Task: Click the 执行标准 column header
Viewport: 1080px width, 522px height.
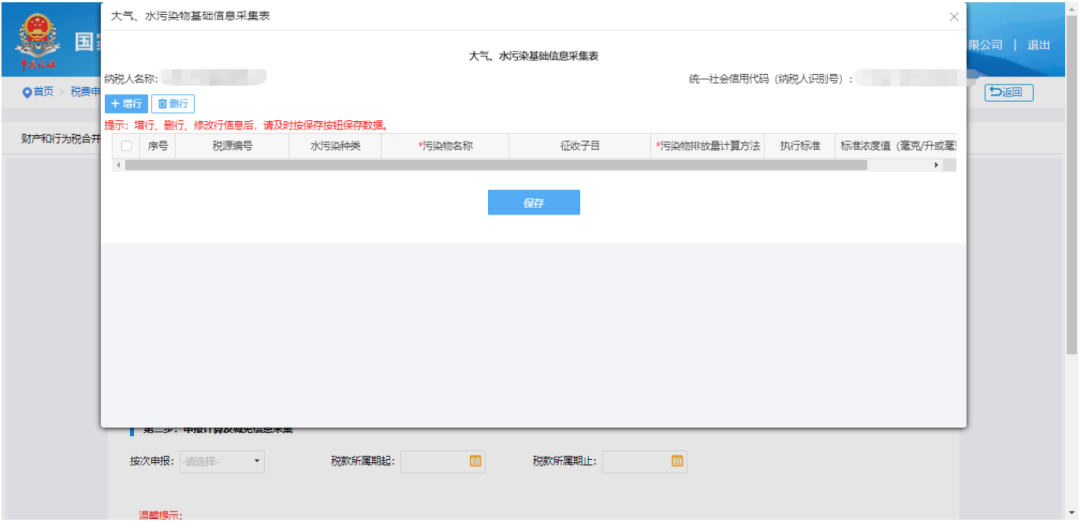Action: 800,146
